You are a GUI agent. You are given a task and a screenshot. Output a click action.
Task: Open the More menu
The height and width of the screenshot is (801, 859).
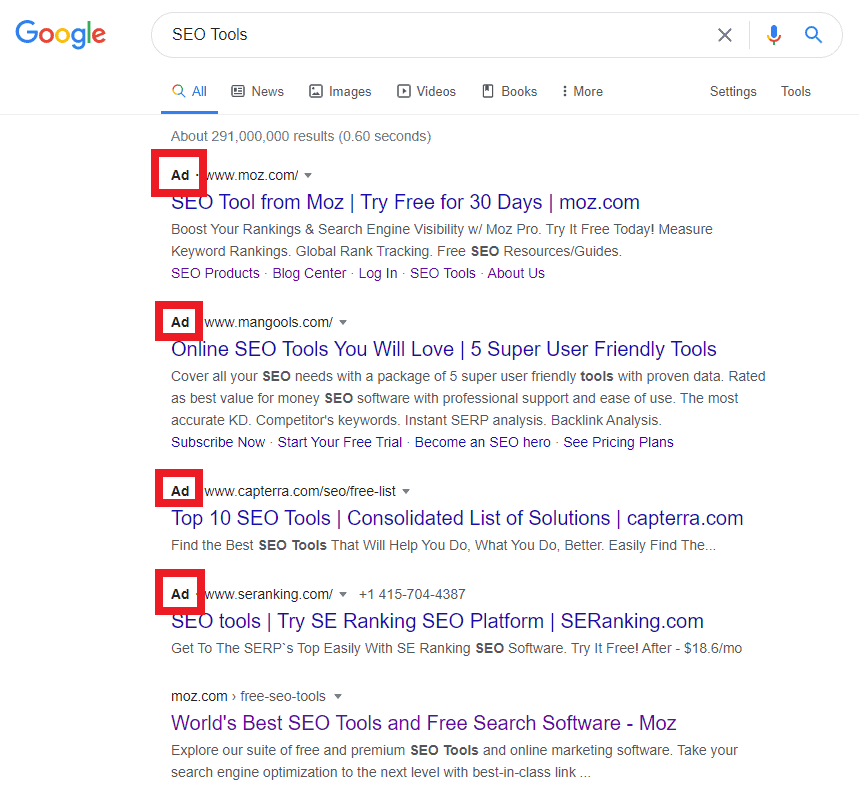pos(582,91)
